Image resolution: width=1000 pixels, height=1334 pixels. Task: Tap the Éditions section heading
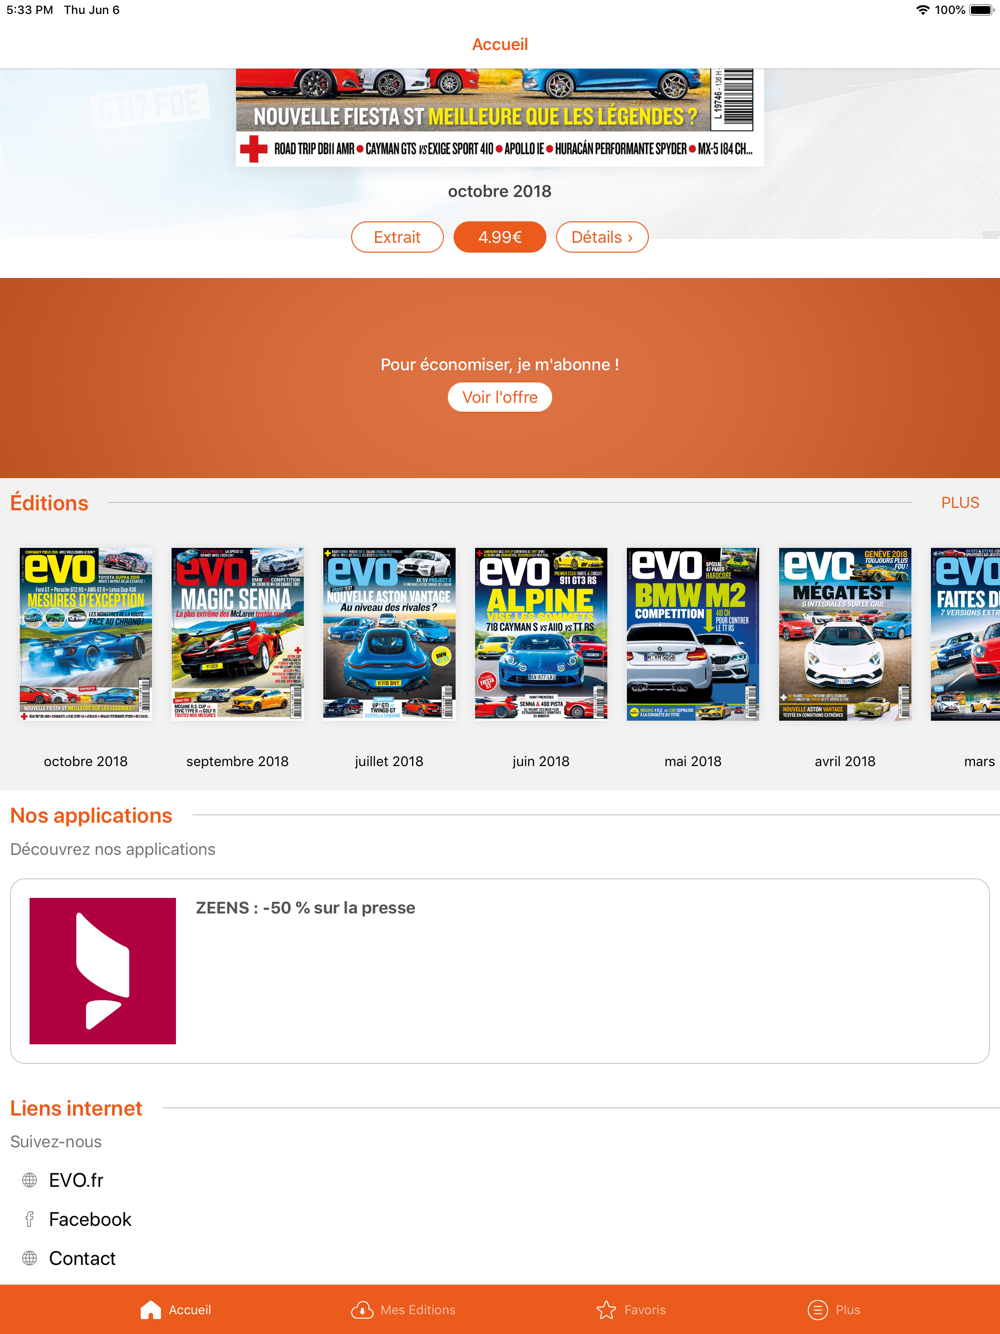tap(49, 503)
